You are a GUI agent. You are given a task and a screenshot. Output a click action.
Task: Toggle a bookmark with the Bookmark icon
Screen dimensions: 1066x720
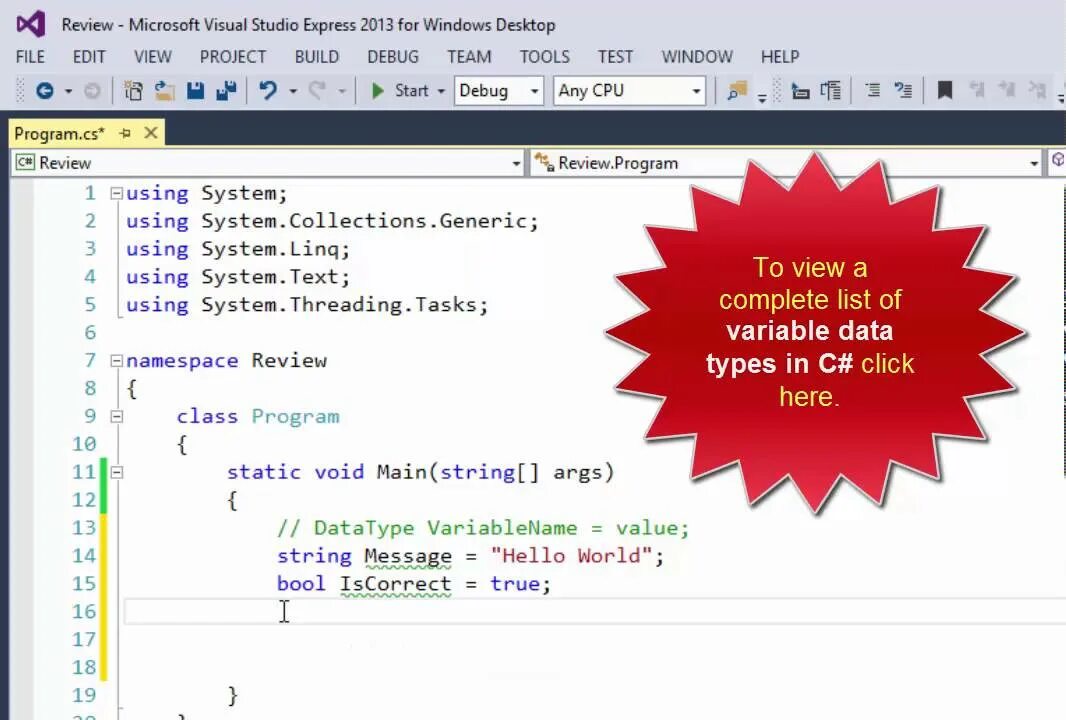tap(945, 90)
